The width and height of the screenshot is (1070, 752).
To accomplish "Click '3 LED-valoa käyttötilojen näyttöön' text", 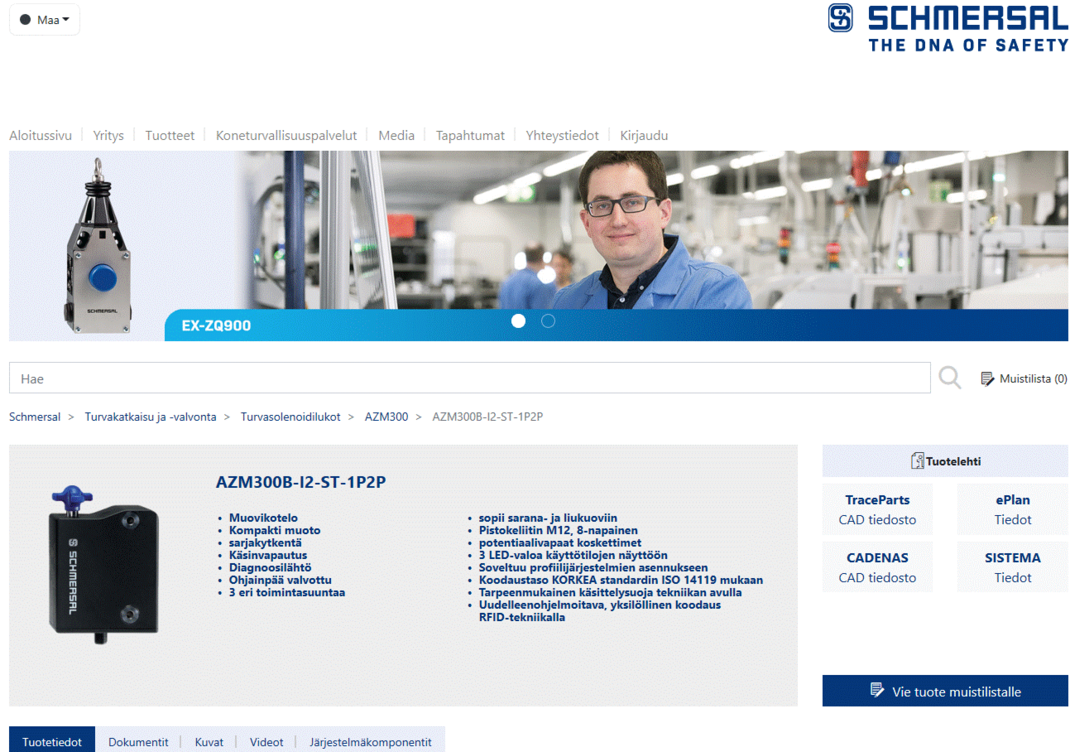I will [573, 555].
